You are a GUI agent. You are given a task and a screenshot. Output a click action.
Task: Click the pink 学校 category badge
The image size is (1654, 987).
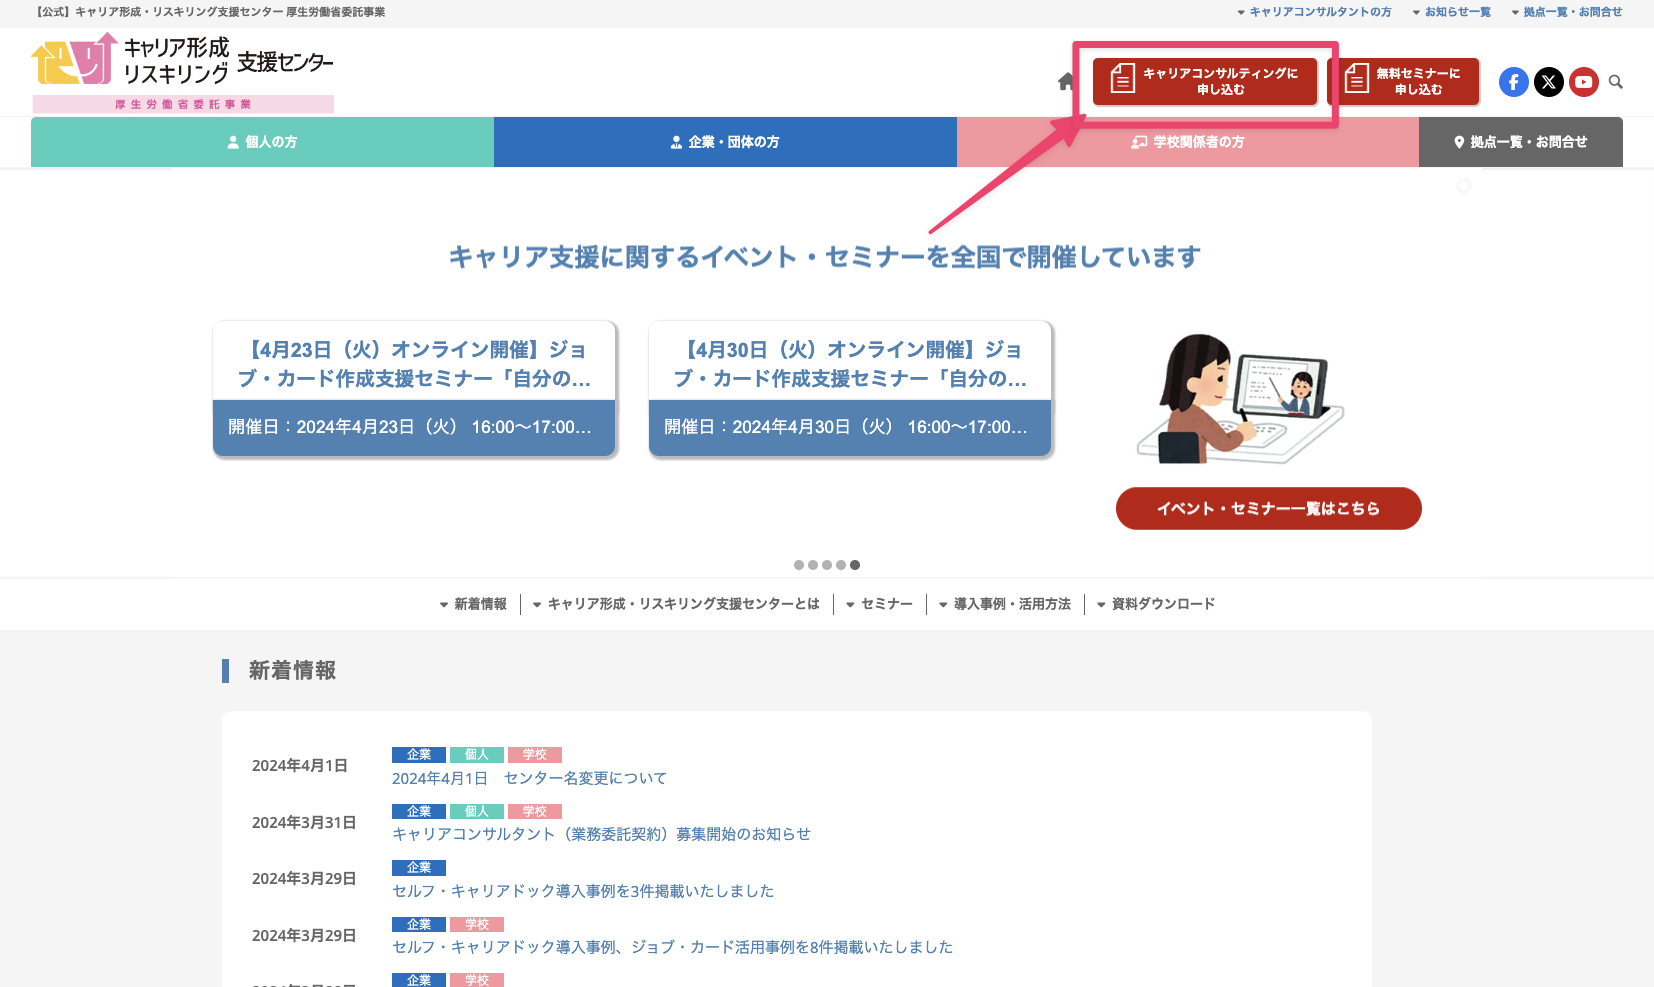535,754
